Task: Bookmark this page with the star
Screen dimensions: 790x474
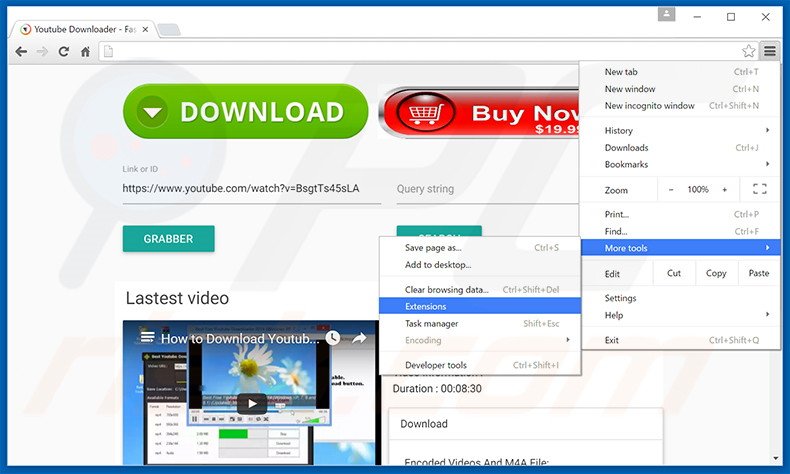Action: pos(749,51)
